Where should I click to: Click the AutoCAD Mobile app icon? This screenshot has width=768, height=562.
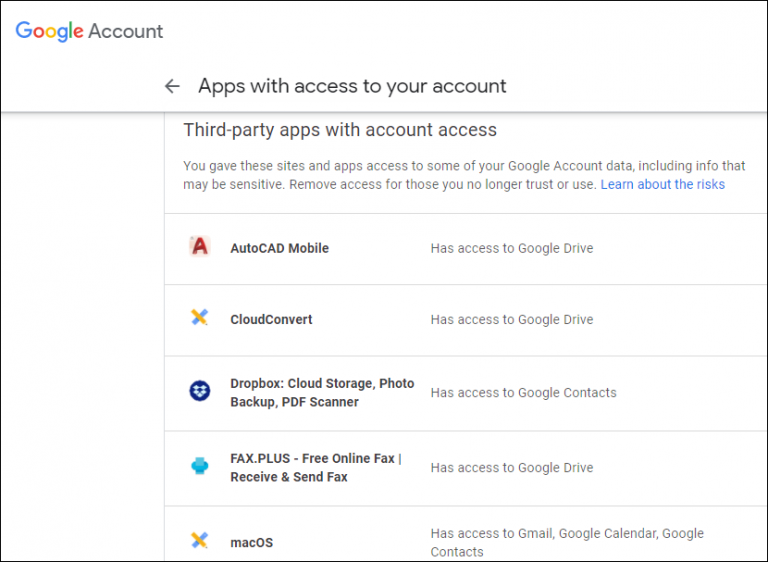200,246
